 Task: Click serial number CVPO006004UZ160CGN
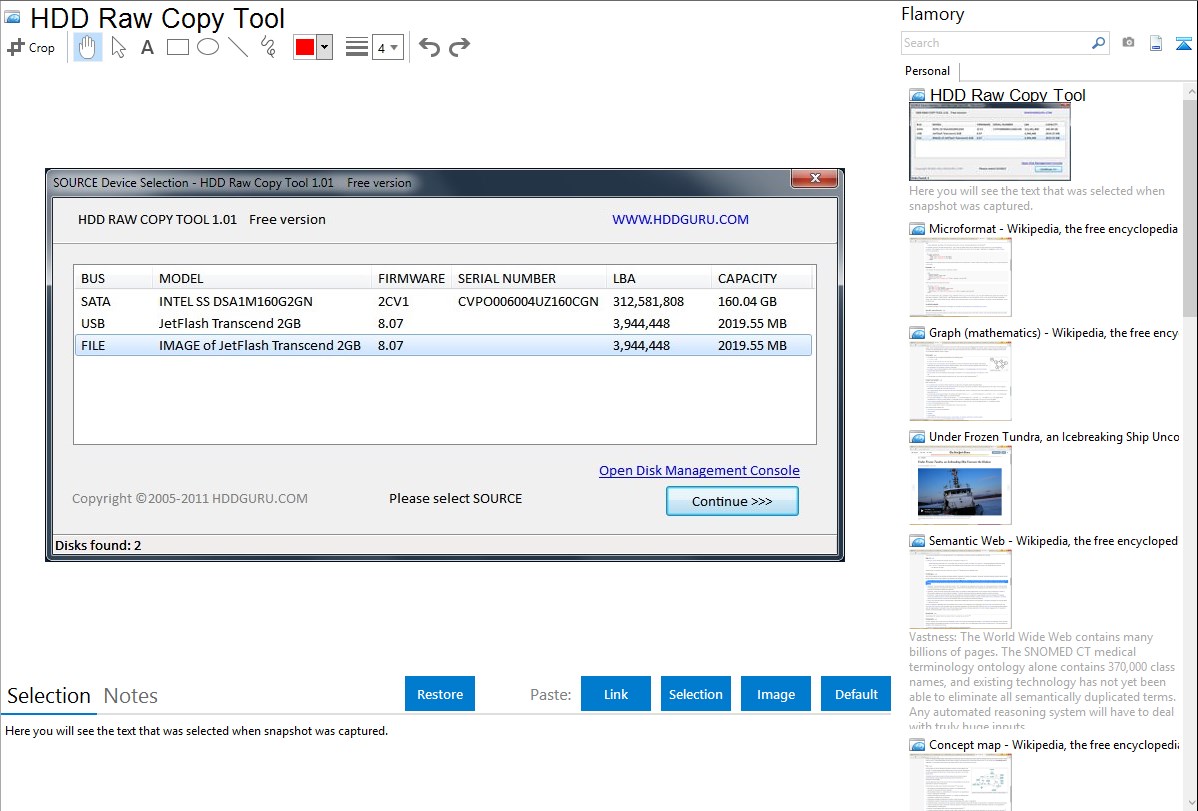point(528,301)
